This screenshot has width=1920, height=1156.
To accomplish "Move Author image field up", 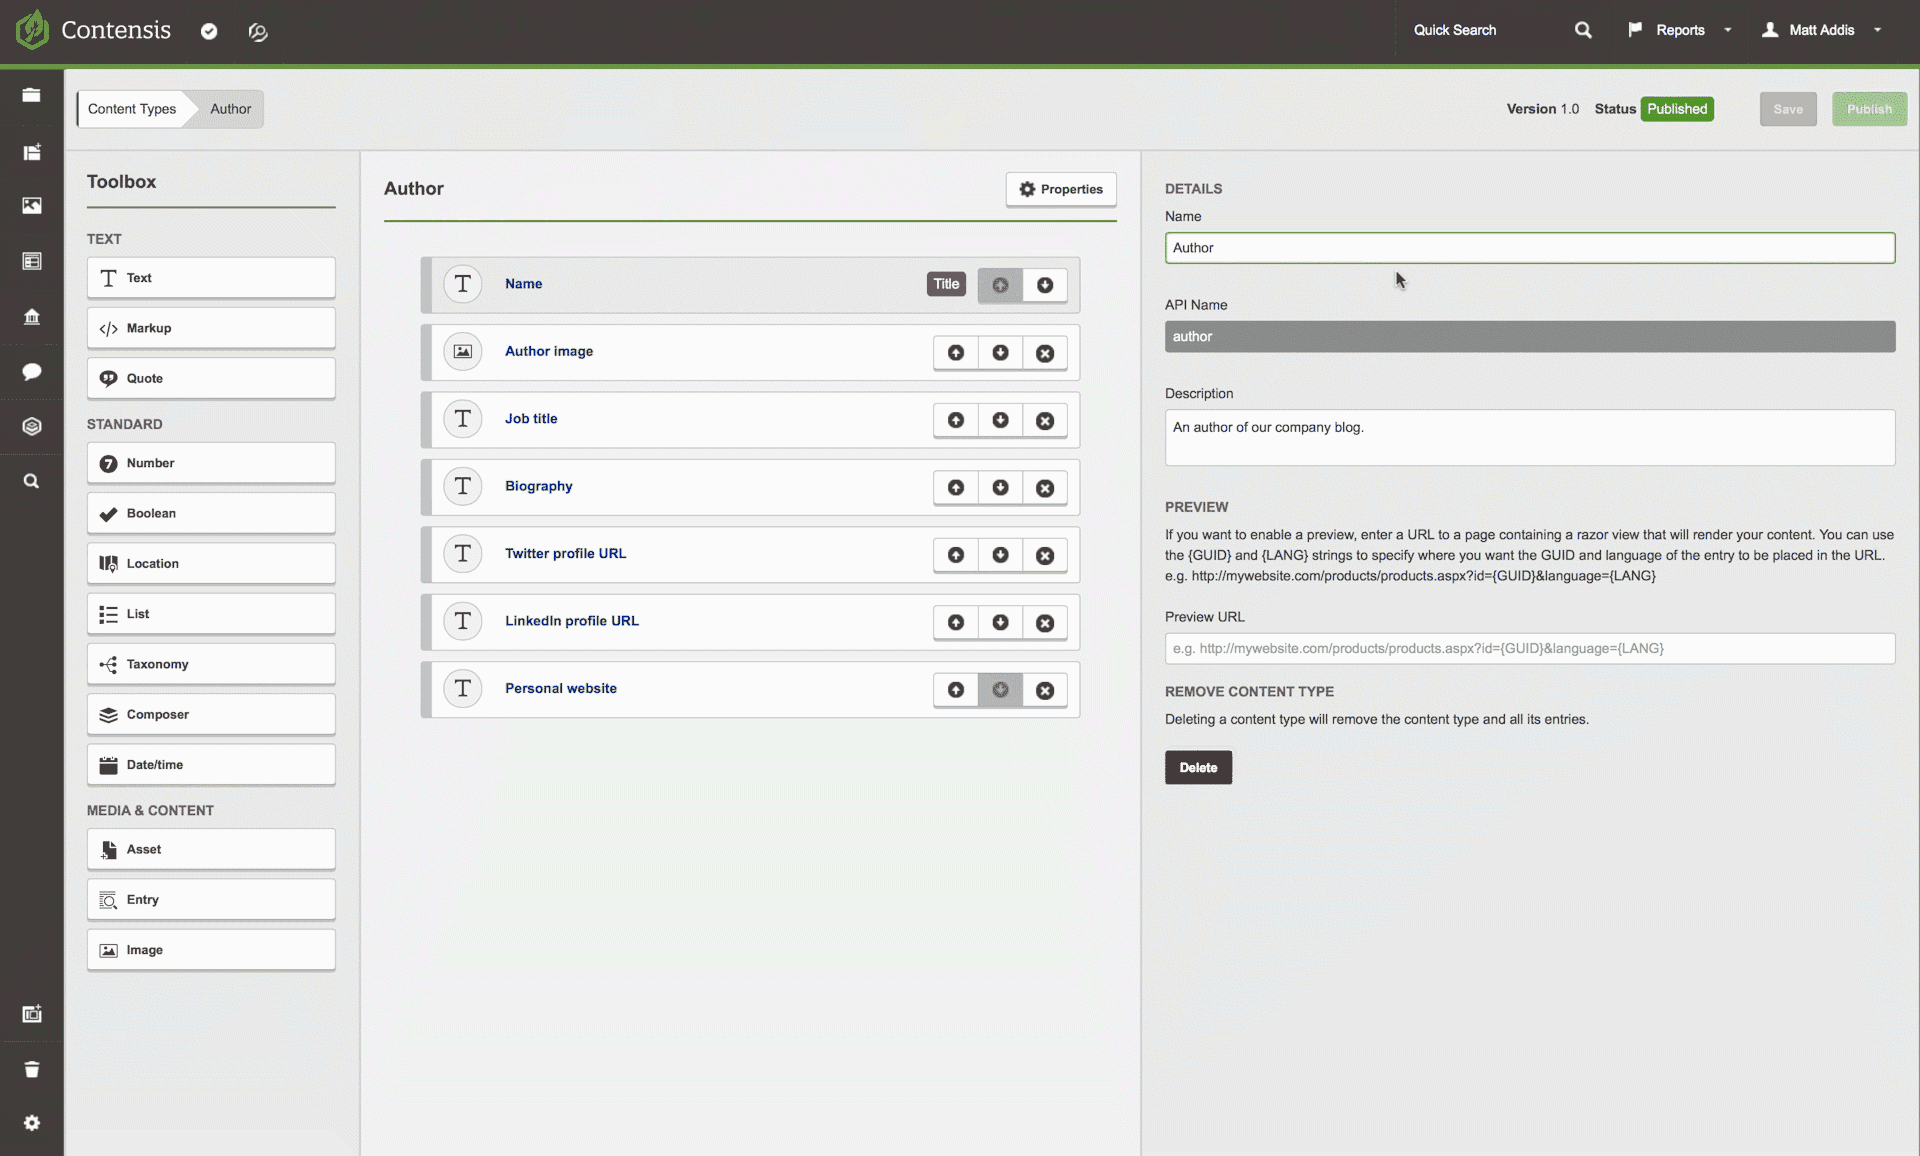I will 956,353.
